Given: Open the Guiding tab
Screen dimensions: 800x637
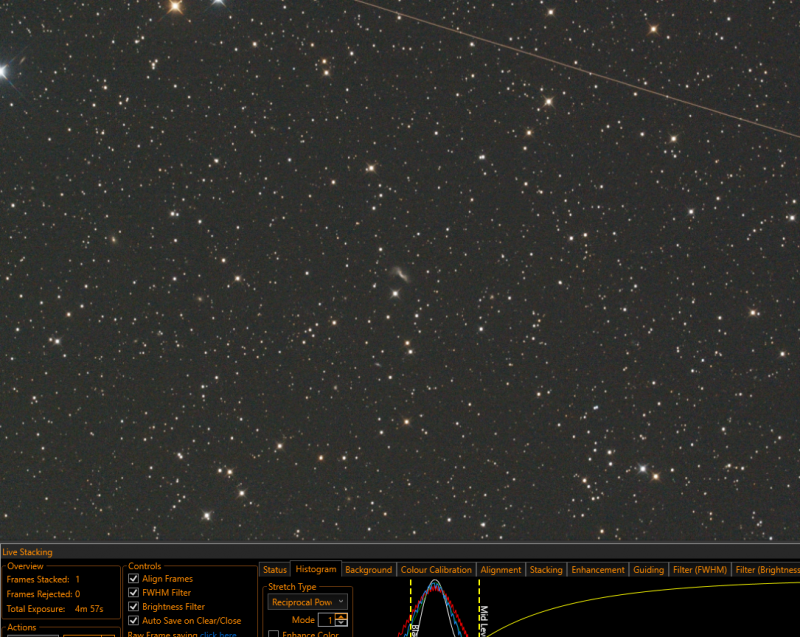Looking at the screenshot, I should tap(648, 570).
